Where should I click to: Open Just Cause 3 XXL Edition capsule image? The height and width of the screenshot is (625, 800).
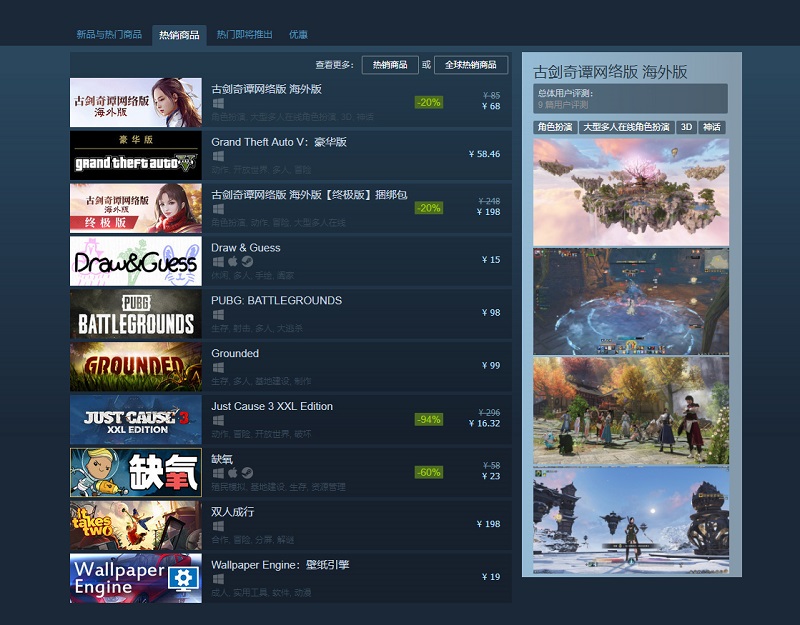pyautogui.click(x=136, y=420)
